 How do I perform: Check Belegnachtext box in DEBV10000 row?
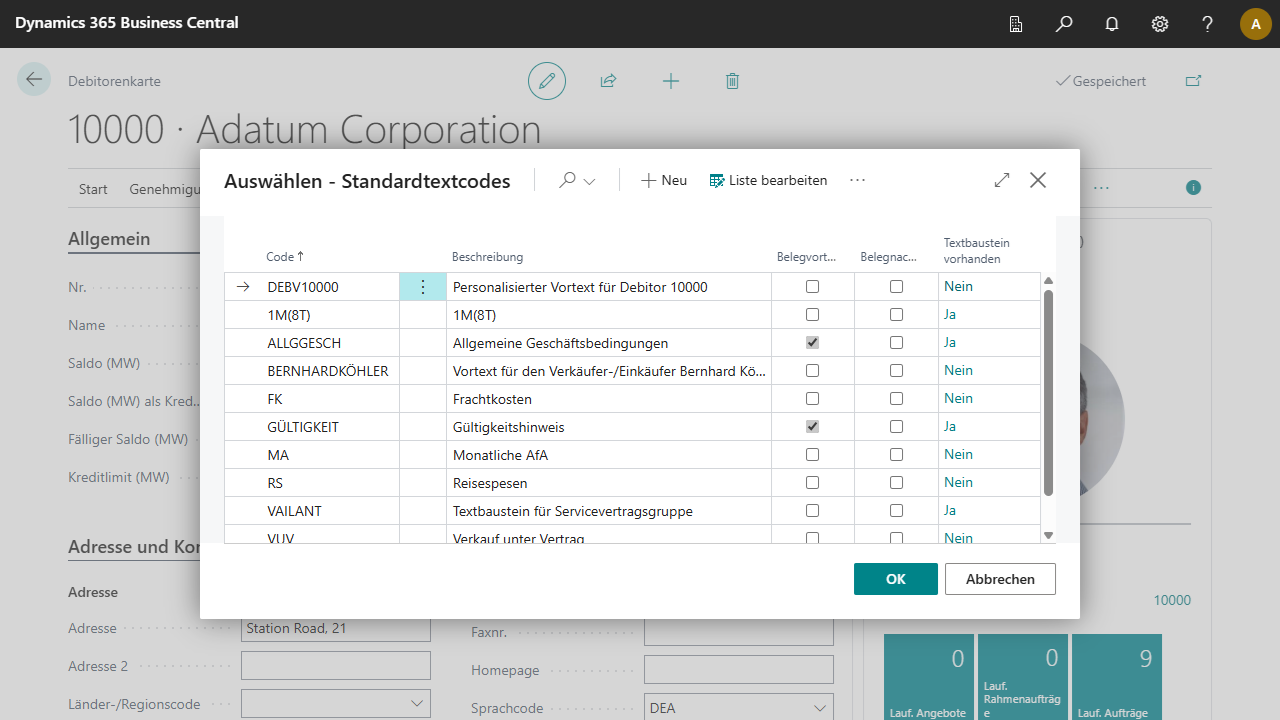click(x=897, y=287)
